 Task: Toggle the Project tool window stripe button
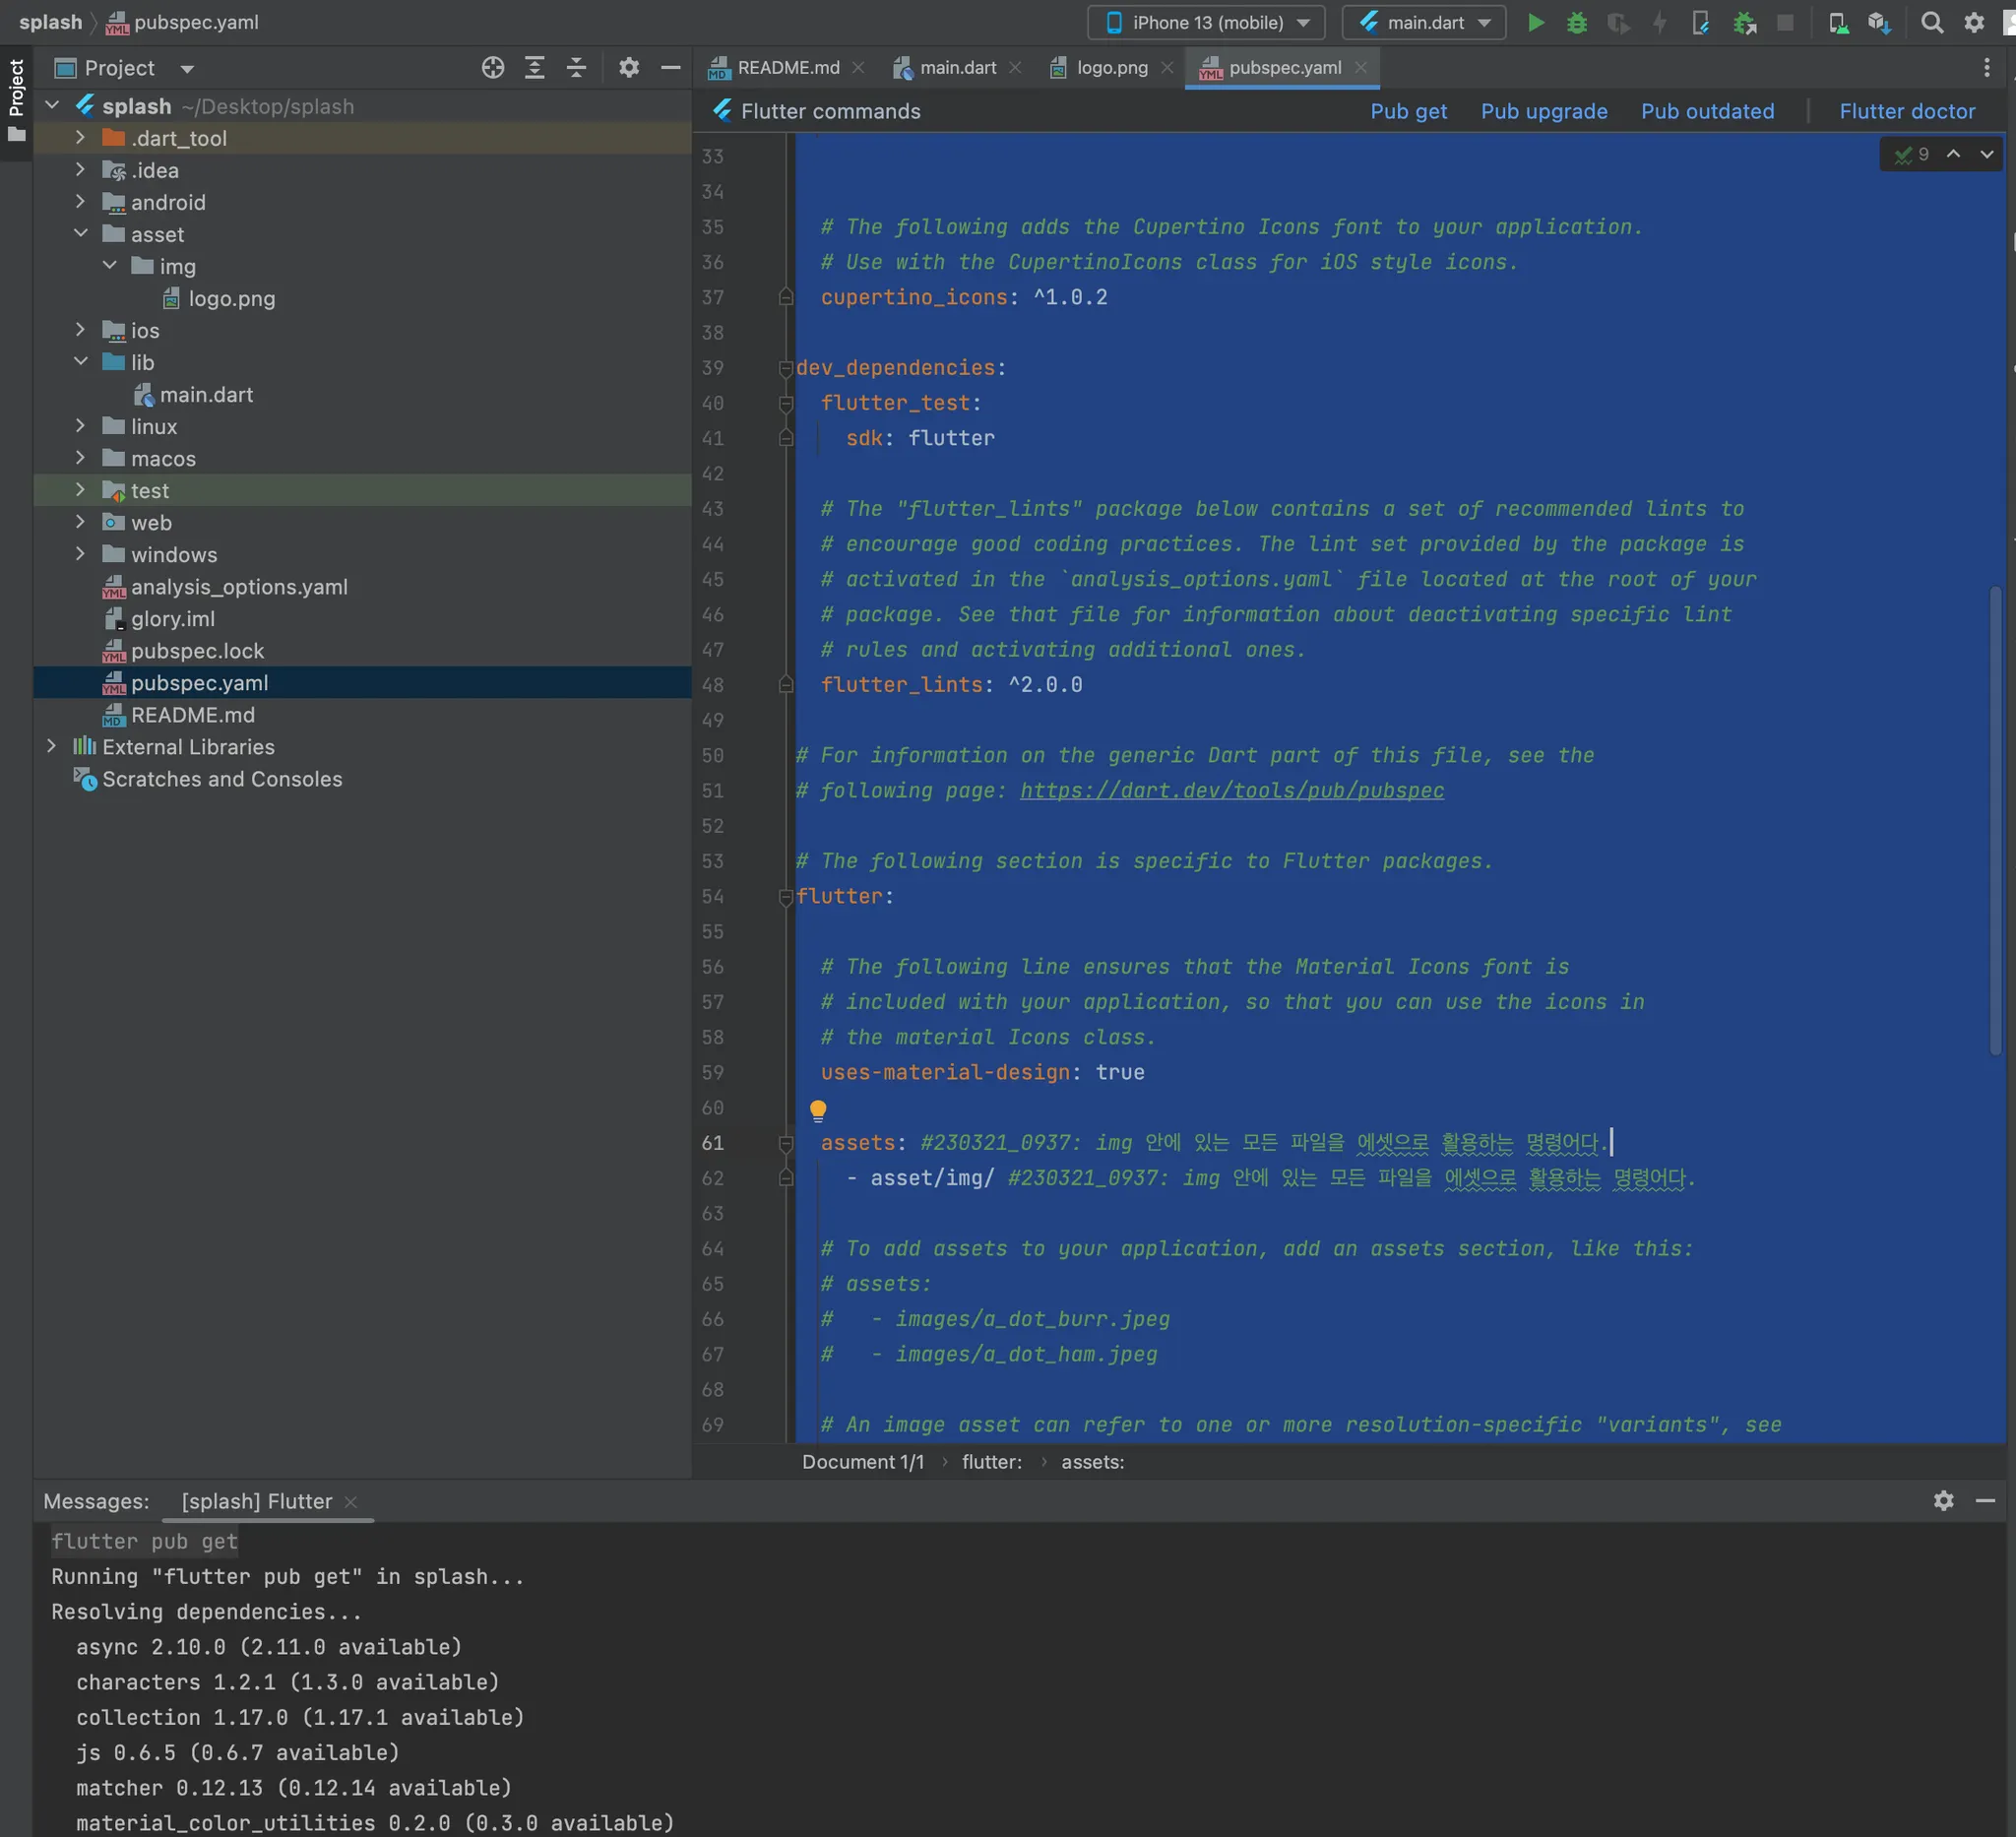coord(16,98)
